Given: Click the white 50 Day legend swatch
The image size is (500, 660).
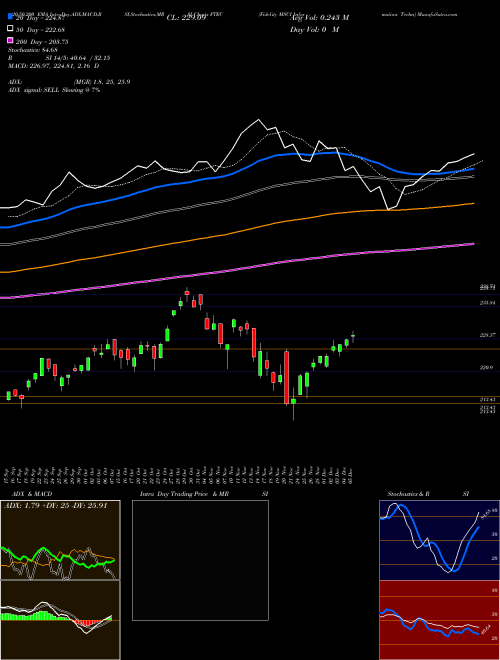Looking at the screenshot, I should click(10, 29).
